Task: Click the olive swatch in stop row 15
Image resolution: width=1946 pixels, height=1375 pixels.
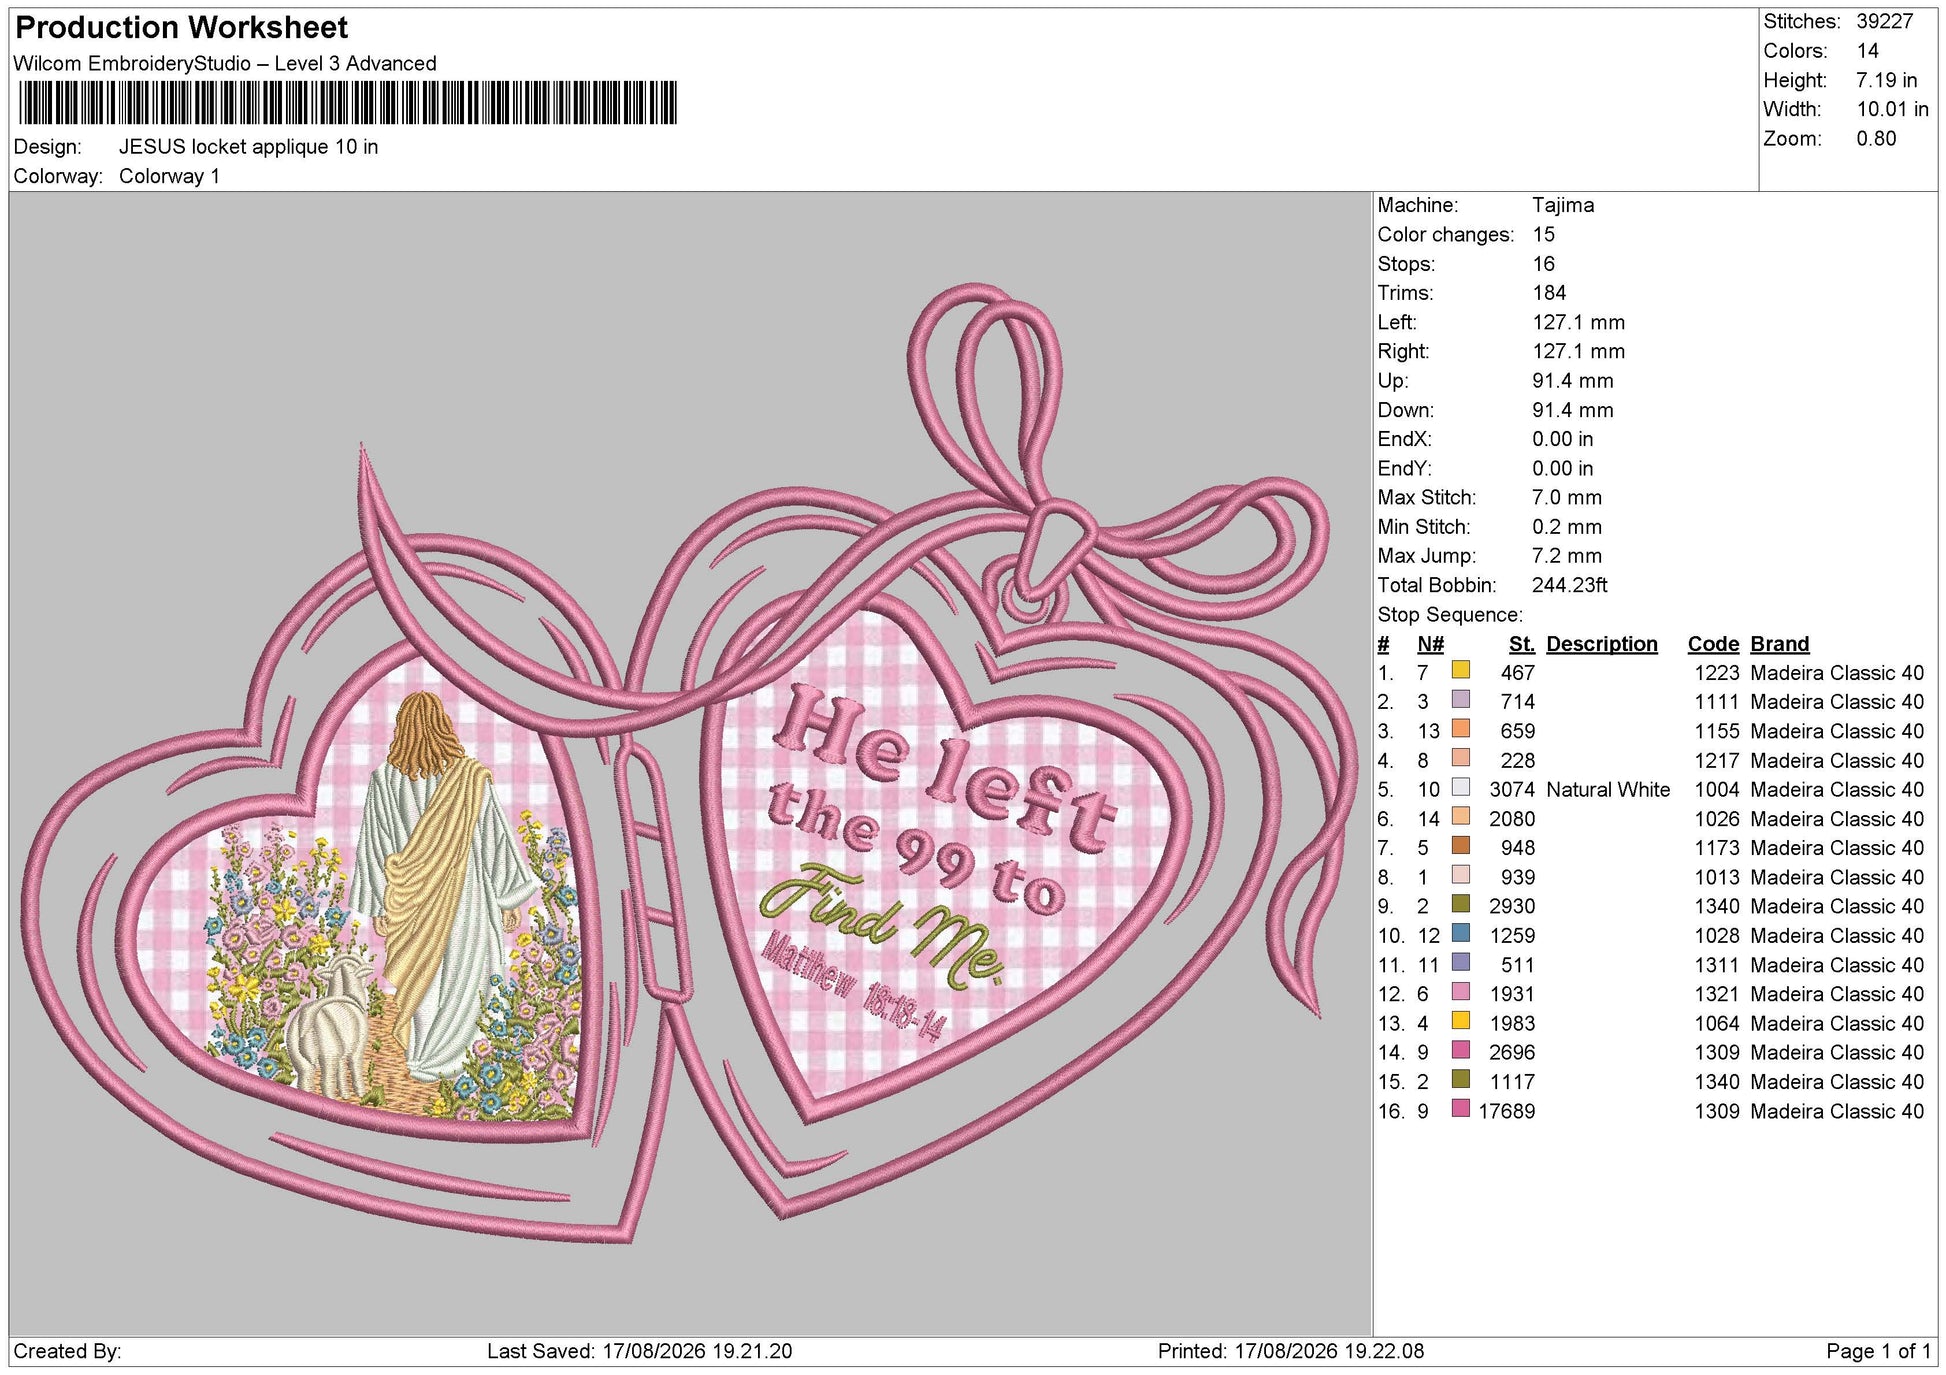Action: click(x=1461, y=1079)
